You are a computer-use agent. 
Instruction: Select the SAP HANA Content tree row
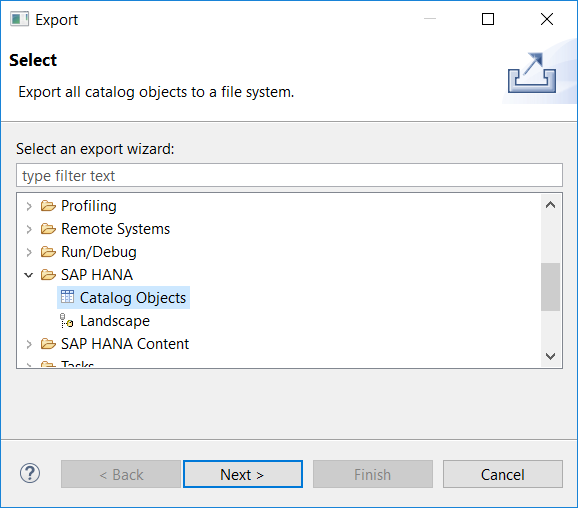click(125, 344)
